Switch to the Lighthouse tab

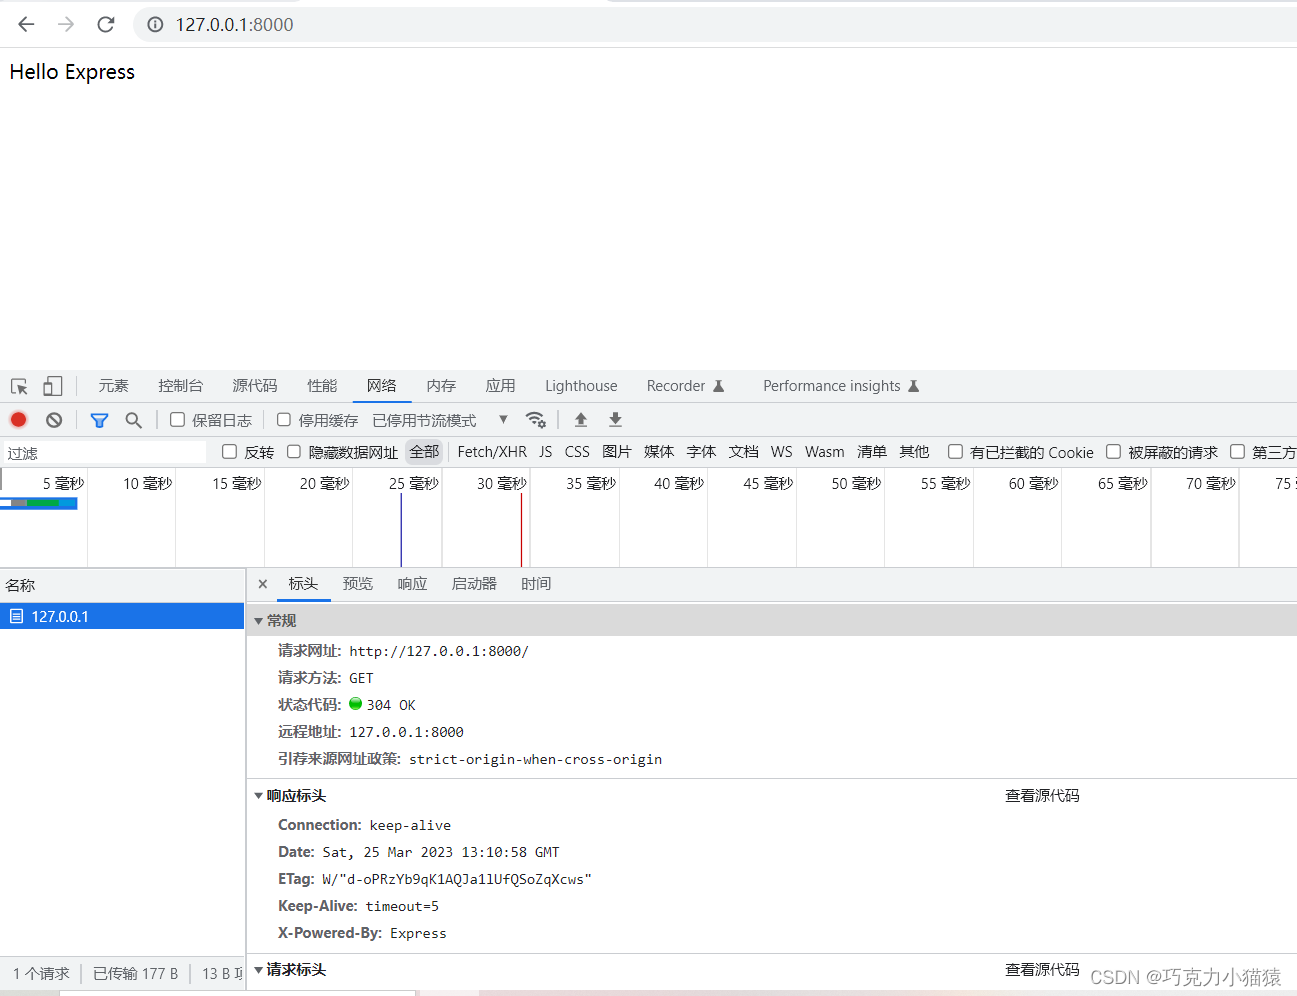pyautogui.click(x=581, y=386)
